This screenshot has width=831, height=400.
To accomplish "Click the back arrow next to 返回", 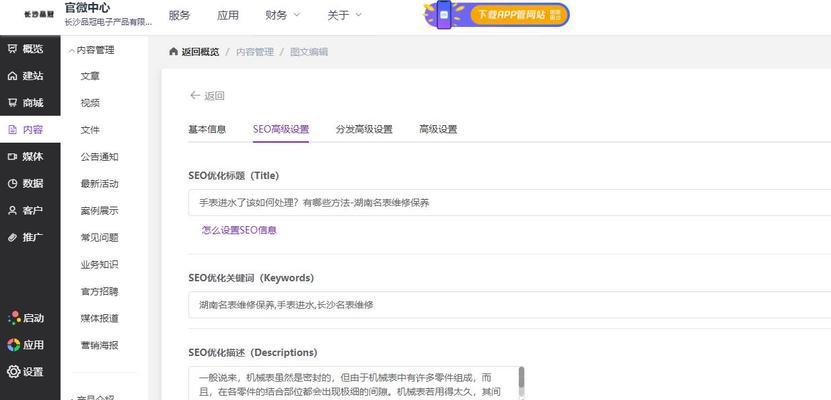I will click(195, 96).
